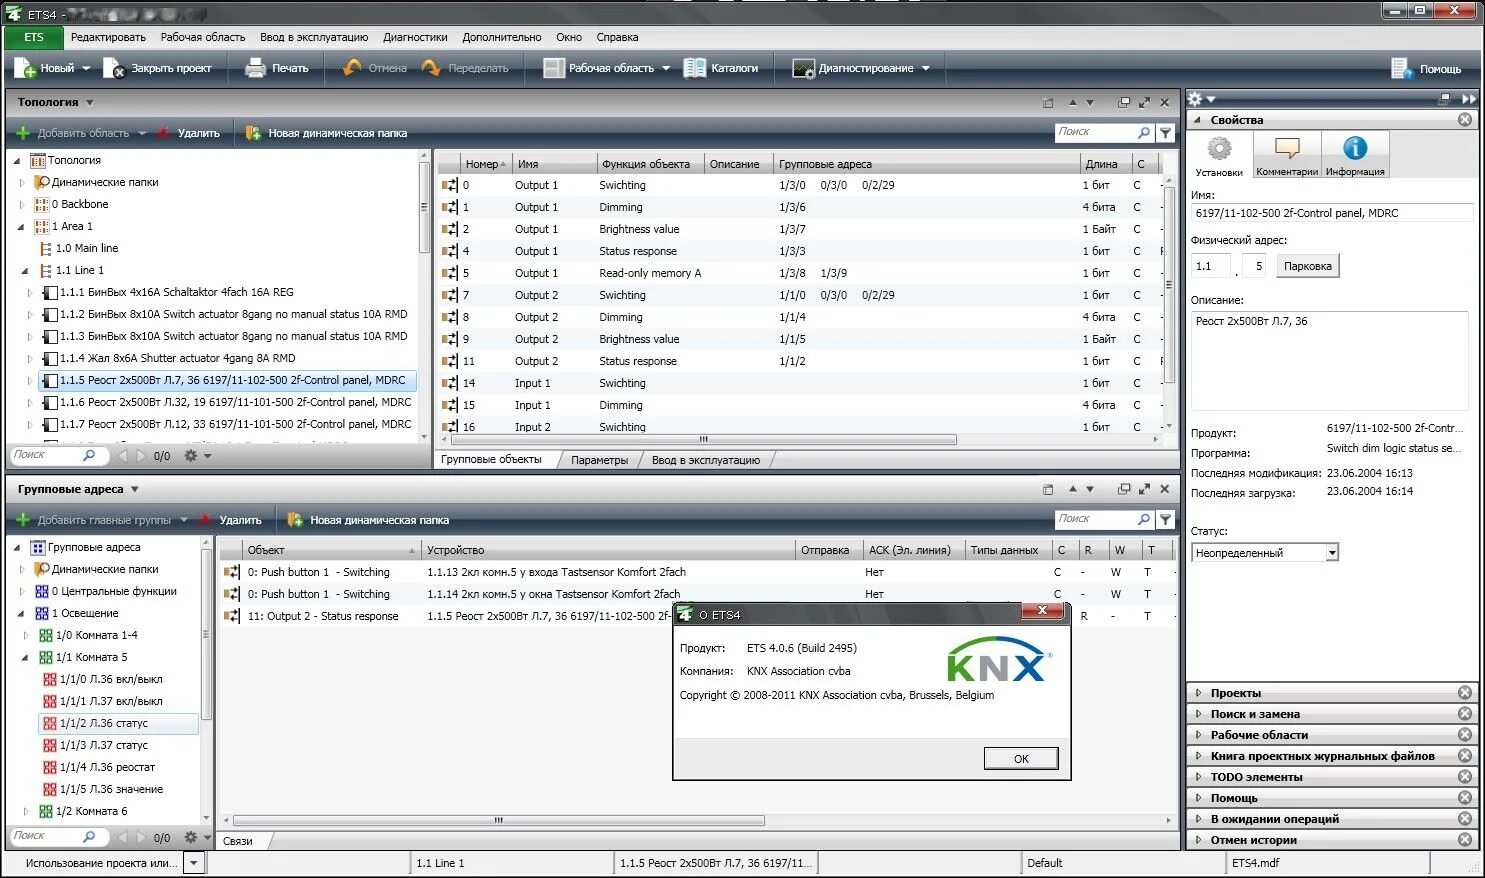The height and width of the screenshot is (878, 1485).
Task: Click the Имя name input field
Action: [x=1331, y=213]
